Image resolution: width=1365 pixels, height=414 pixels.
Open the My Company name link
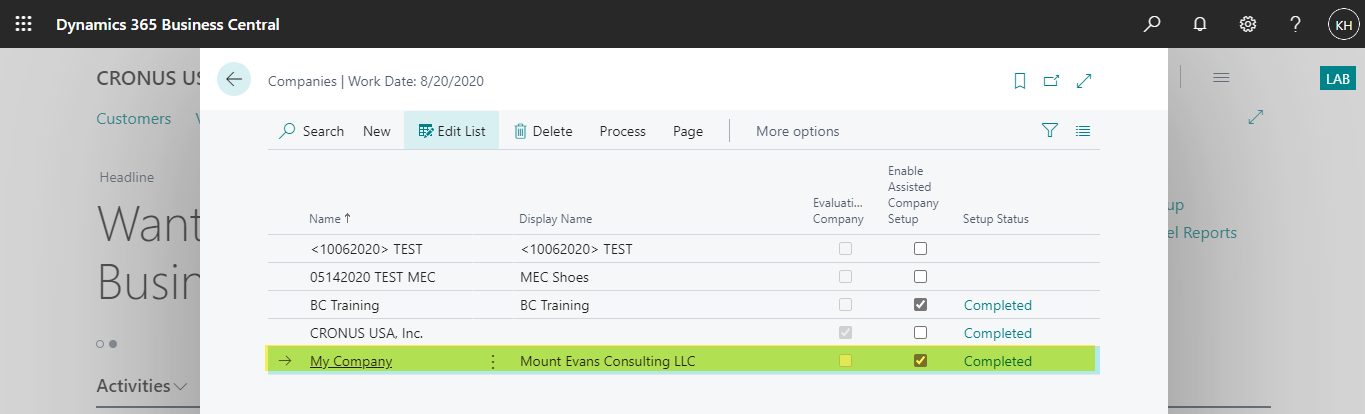click(351, 361)
